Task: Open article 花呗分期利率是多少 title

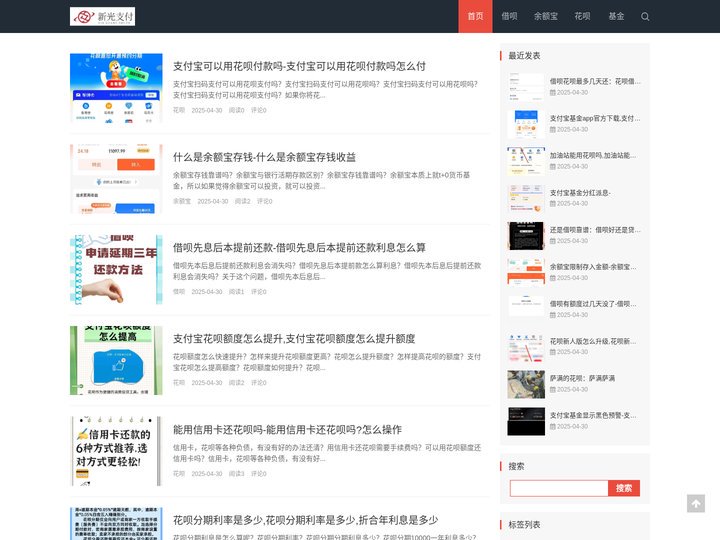Action: (305, 520)
